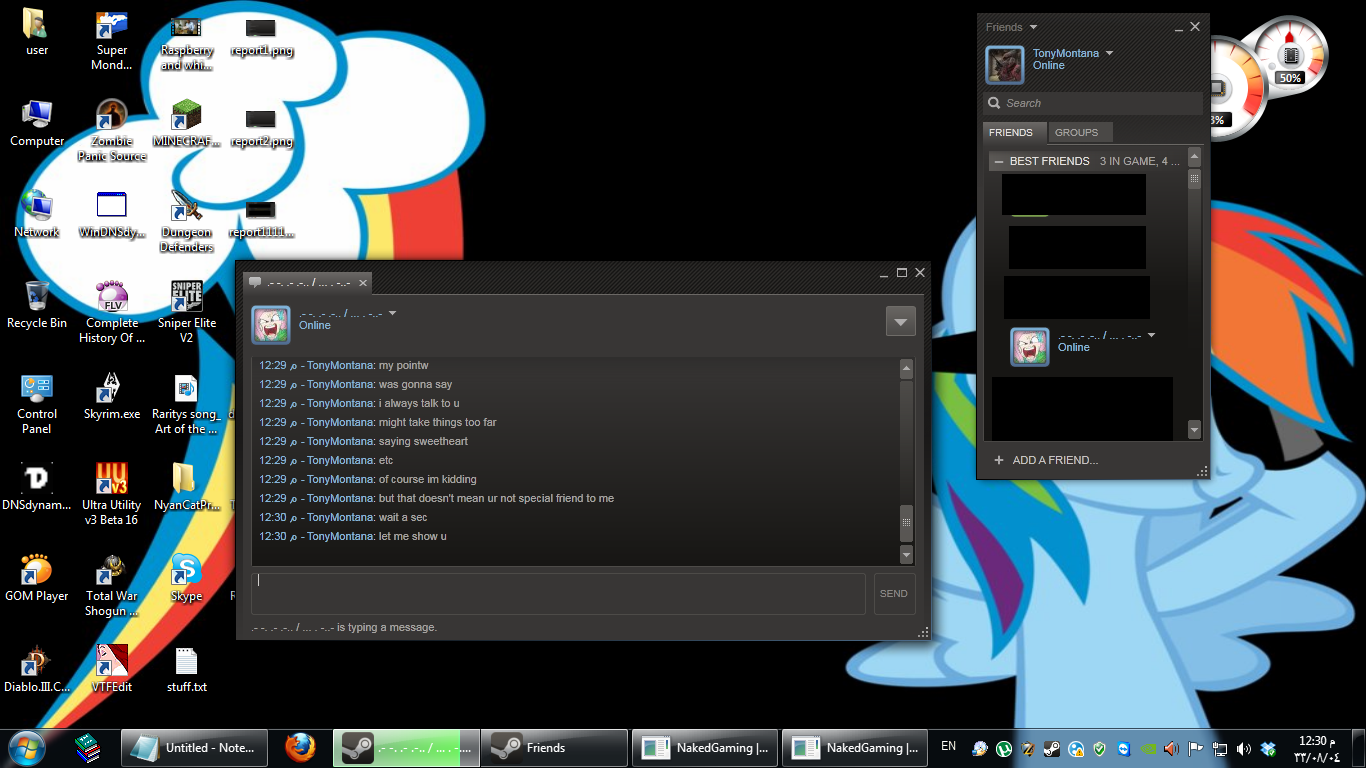The height and width of the screenshot is (768, 1366).
Task: Open volume speaker tray icon
Action: tap(1244, 748)
